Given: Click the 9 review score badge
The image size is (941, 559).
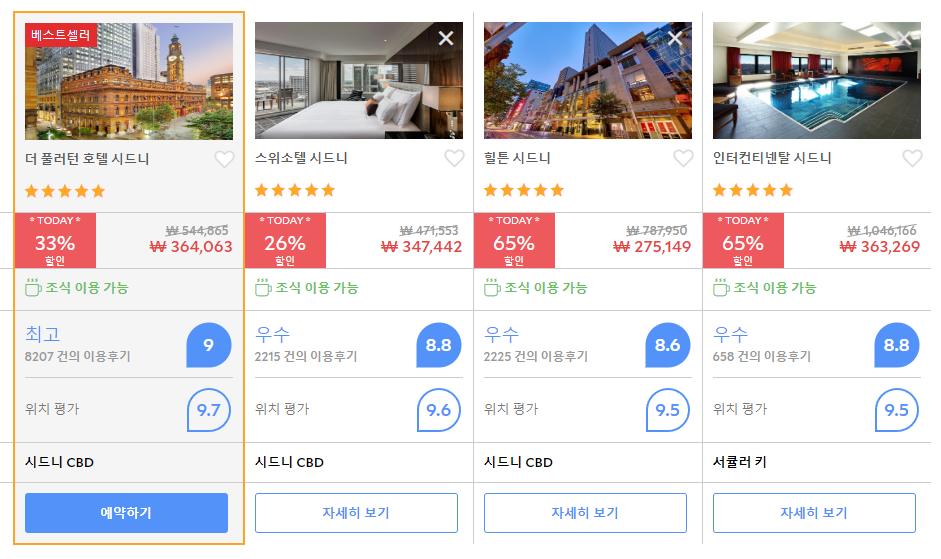Looking at the screenshot, I should pyautogui.click(x=209, y=345).
